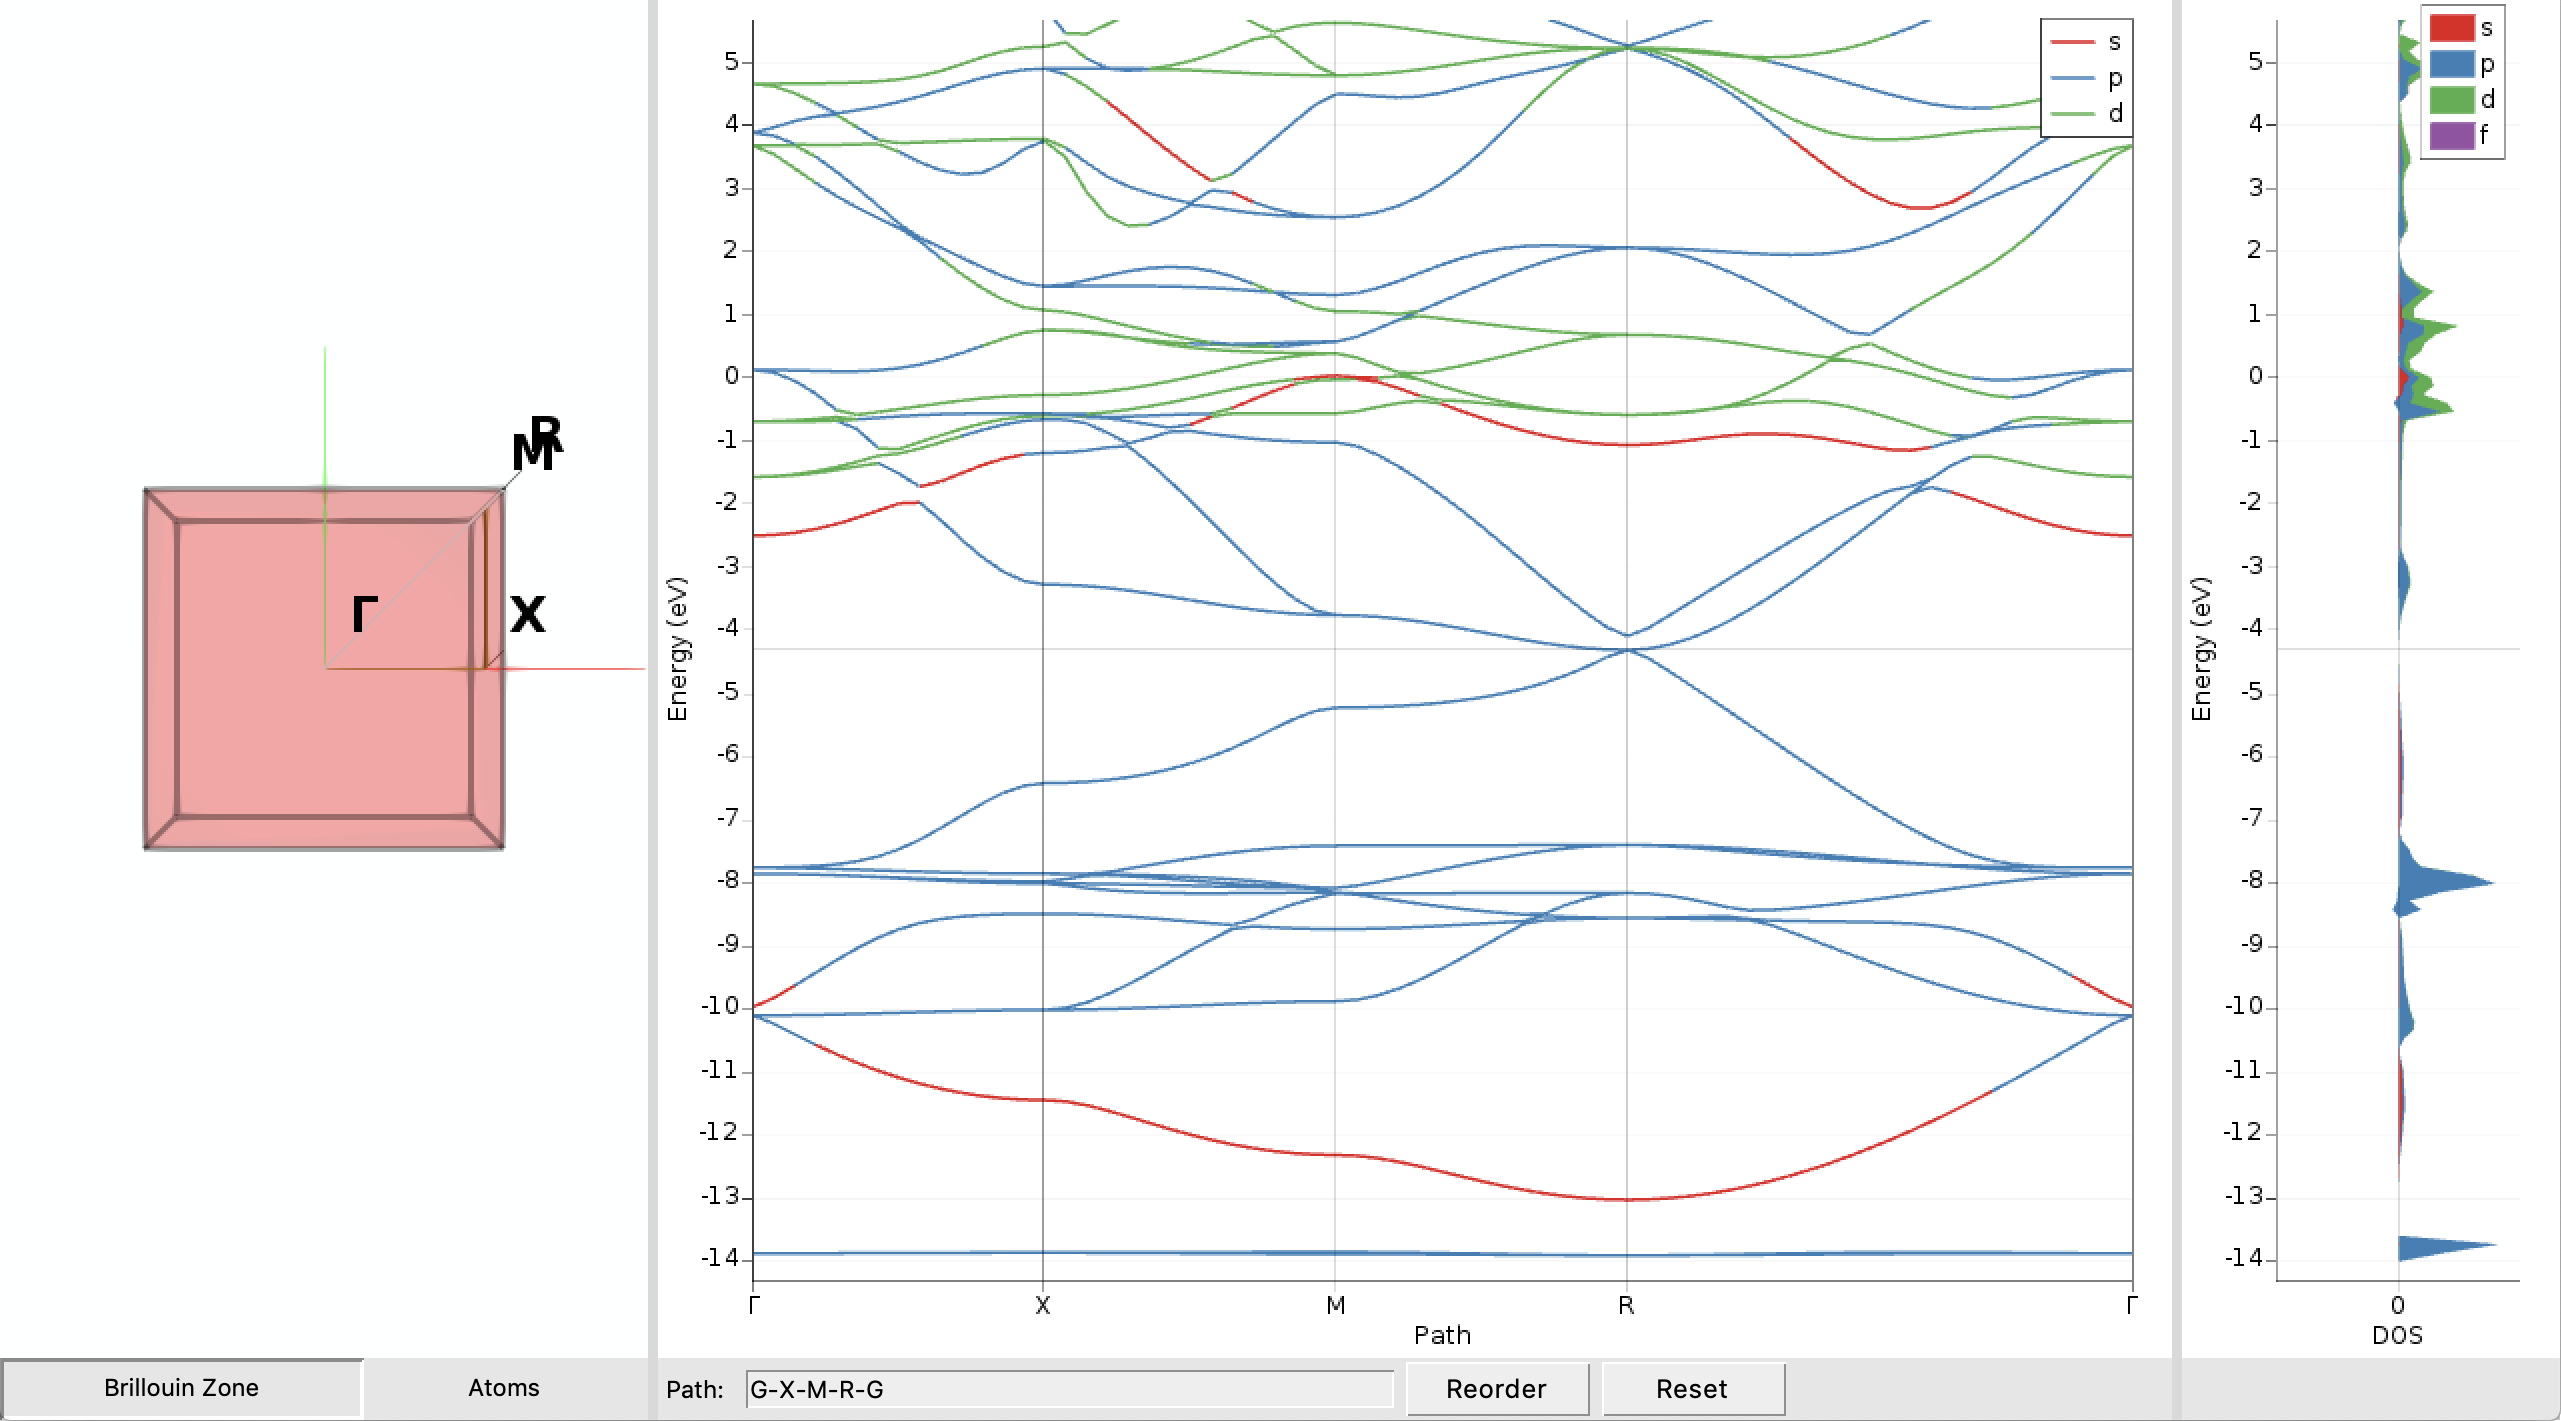Toggle the p orbital in band plot legend
Viewport: 2561px width, 1421px height.
click(x=2095, y=80)
